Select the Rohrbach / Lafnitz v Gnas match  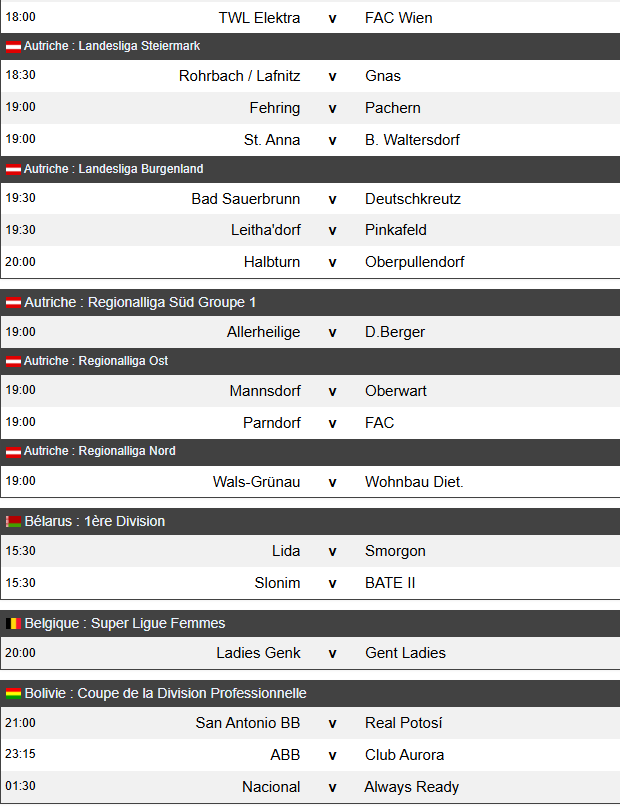[310, 76]
